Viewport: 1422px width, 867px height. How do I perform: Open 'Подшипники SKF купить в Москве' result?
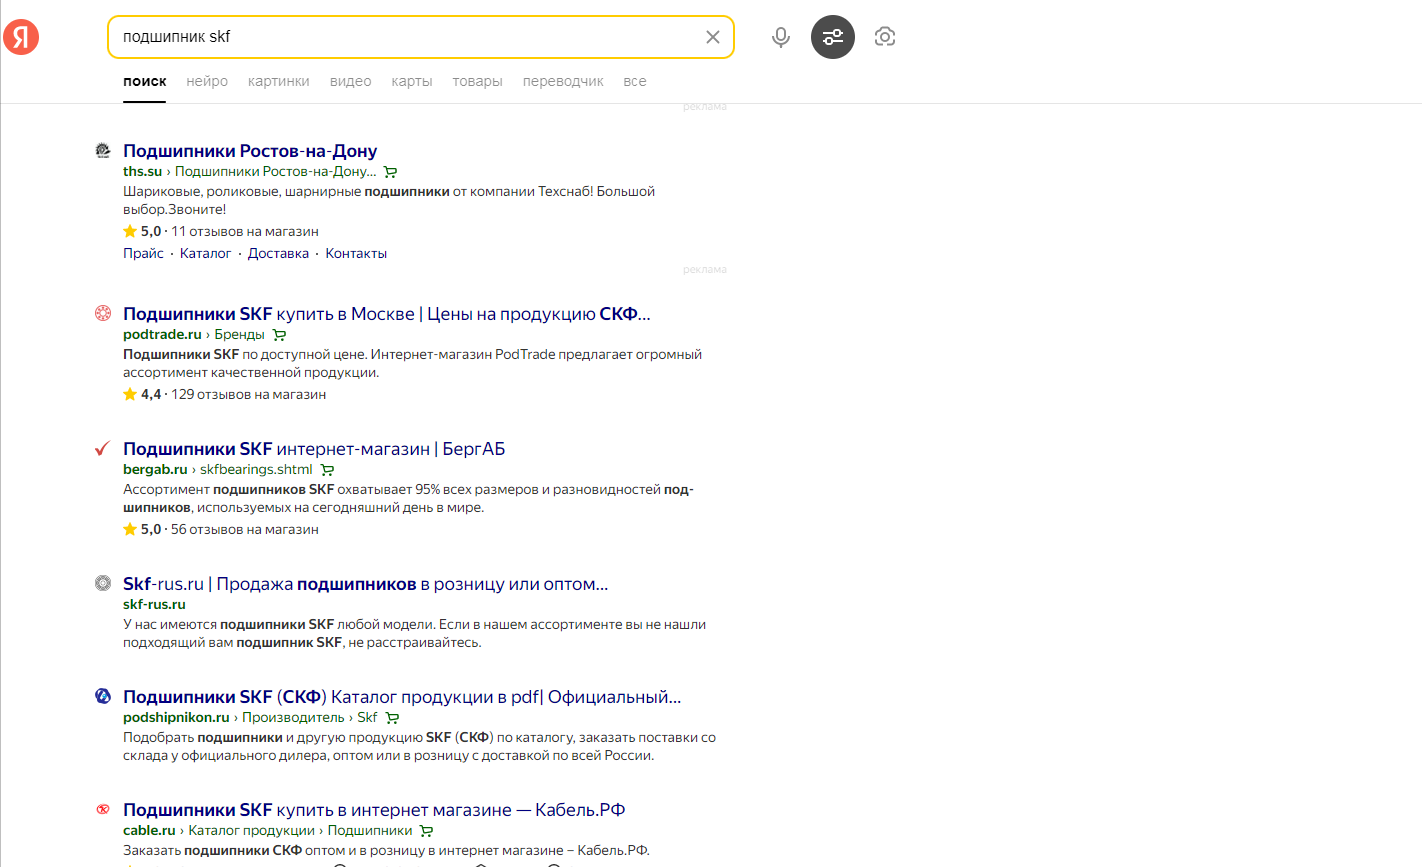point(387,314)
